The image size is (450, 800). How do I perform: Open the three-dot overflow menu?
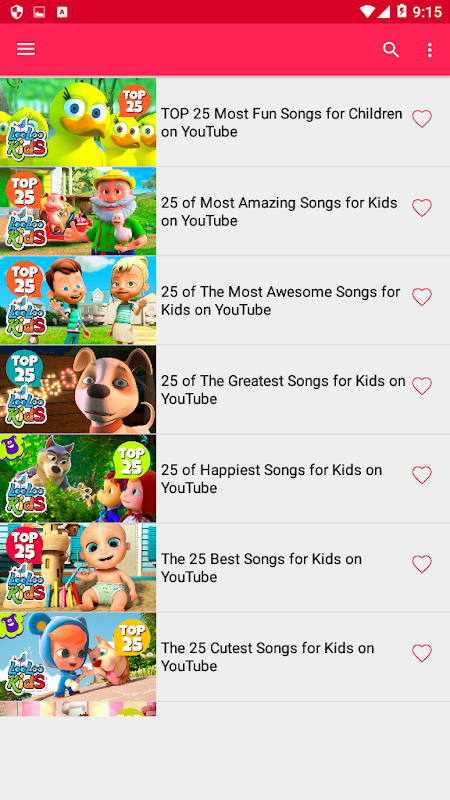[430, 49]
